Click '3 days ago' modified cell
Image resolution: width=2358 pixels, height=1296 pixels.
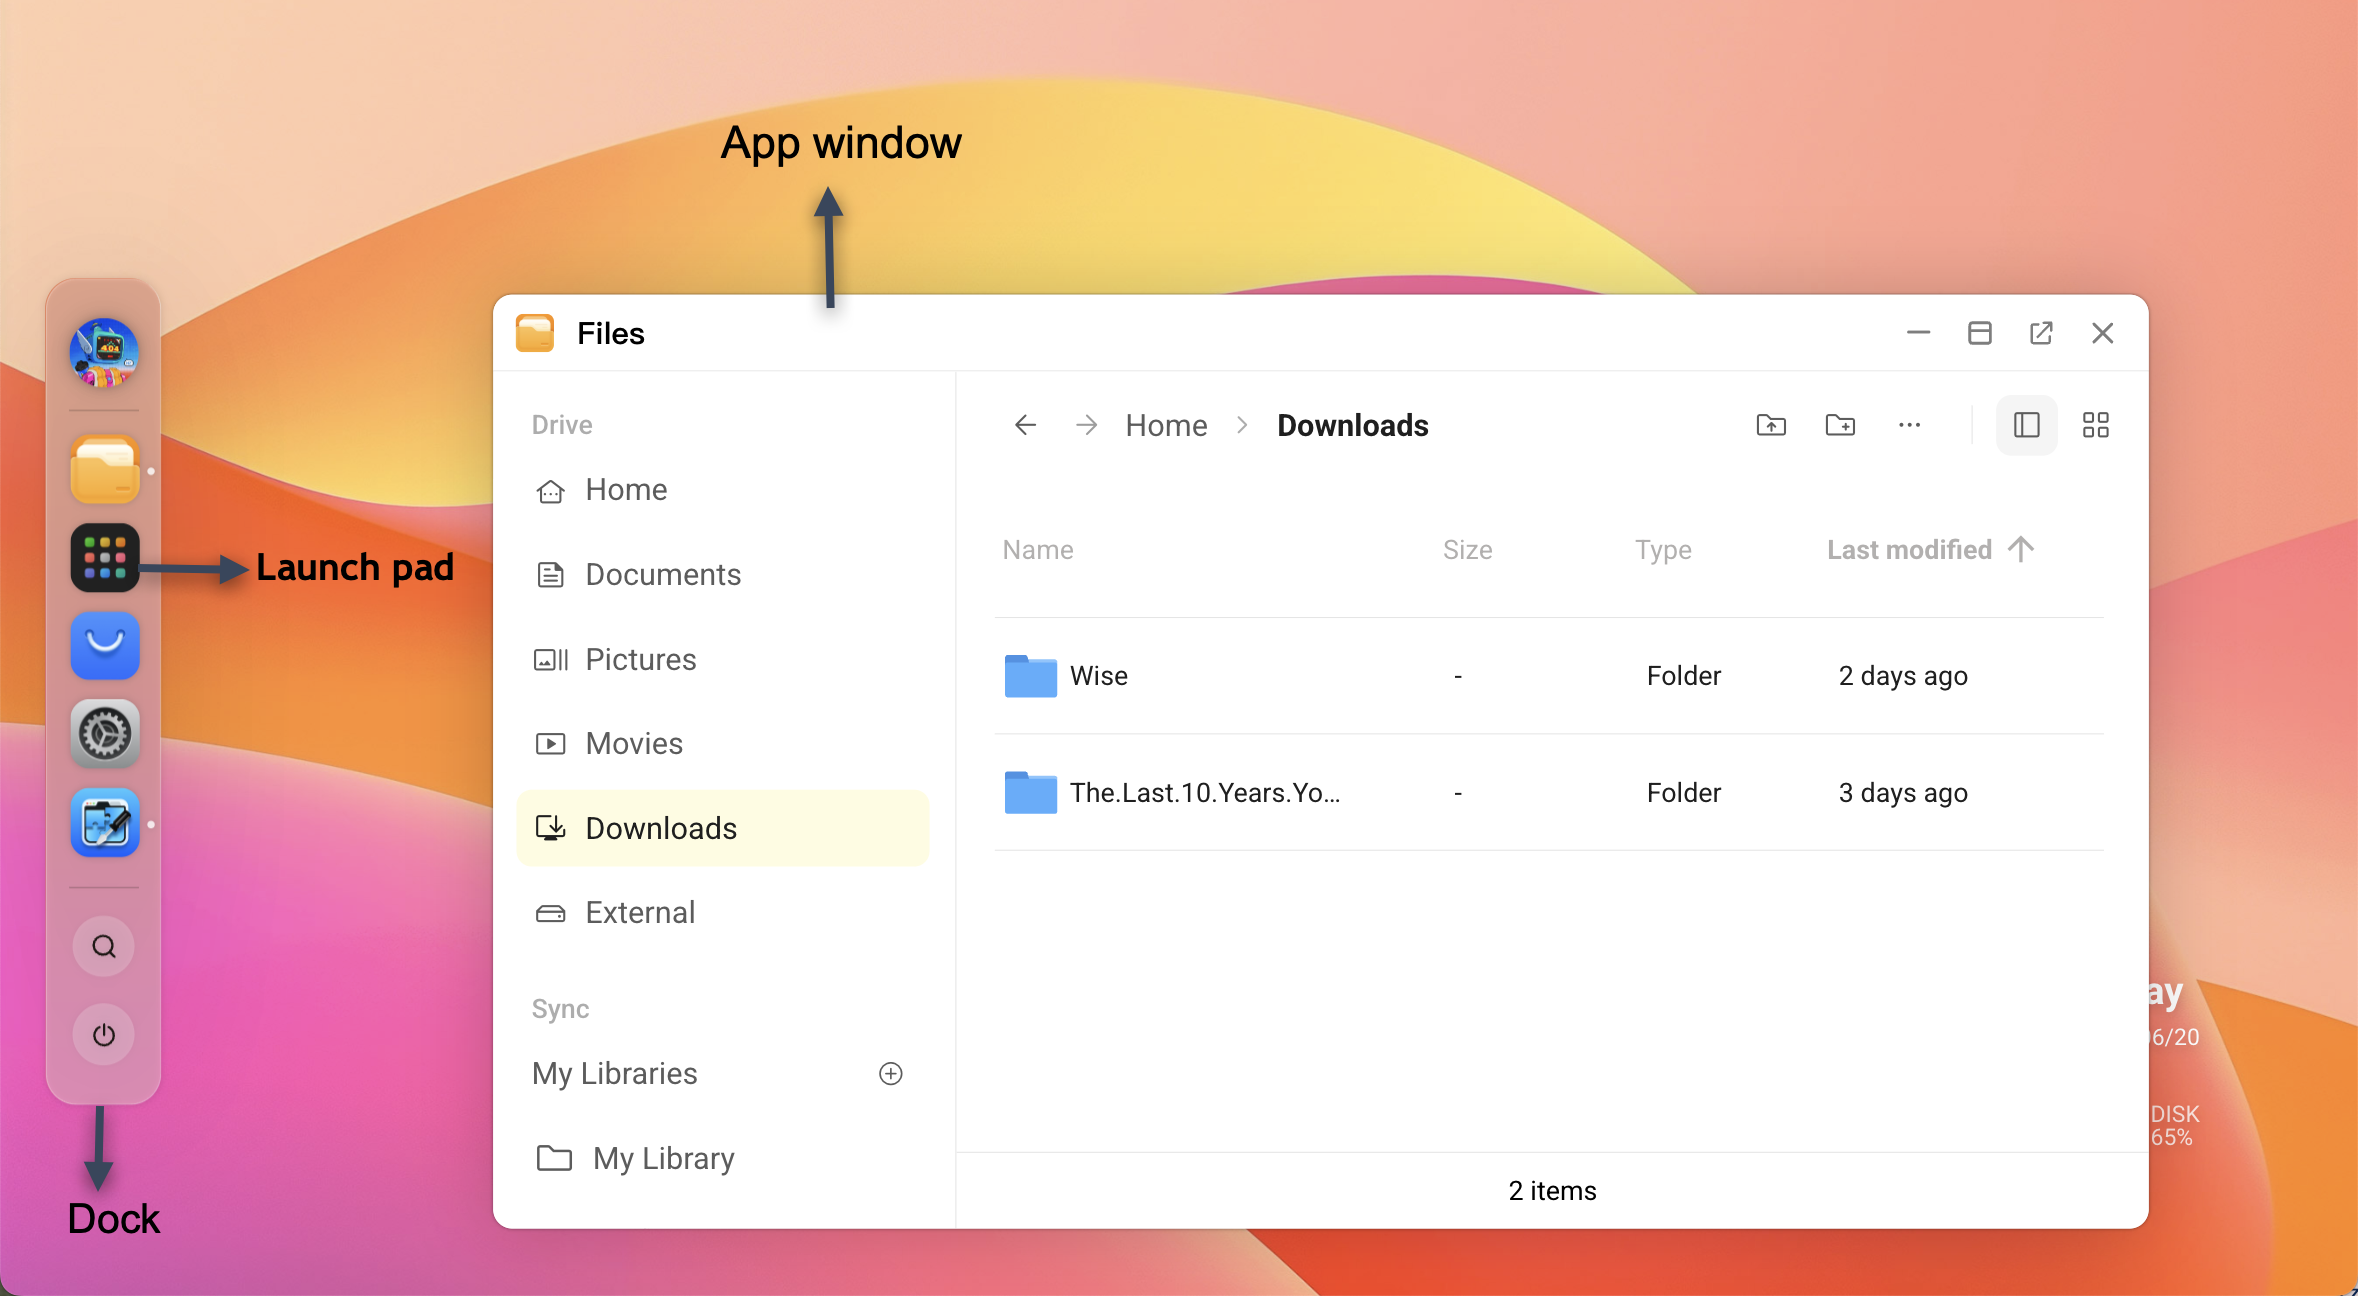pyautogui.click(x=1903, y=792)
